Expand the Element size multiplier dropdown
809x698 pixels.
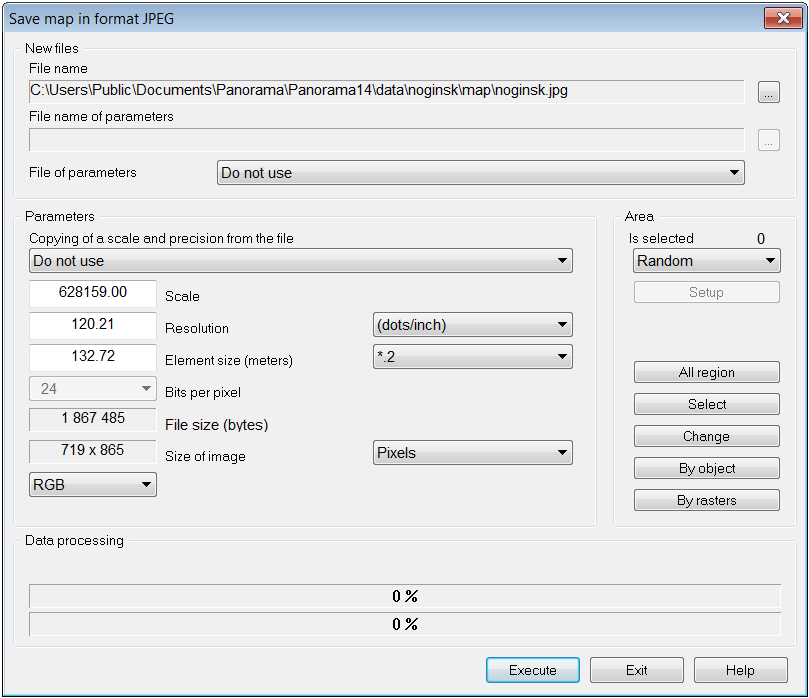[472, 357]
